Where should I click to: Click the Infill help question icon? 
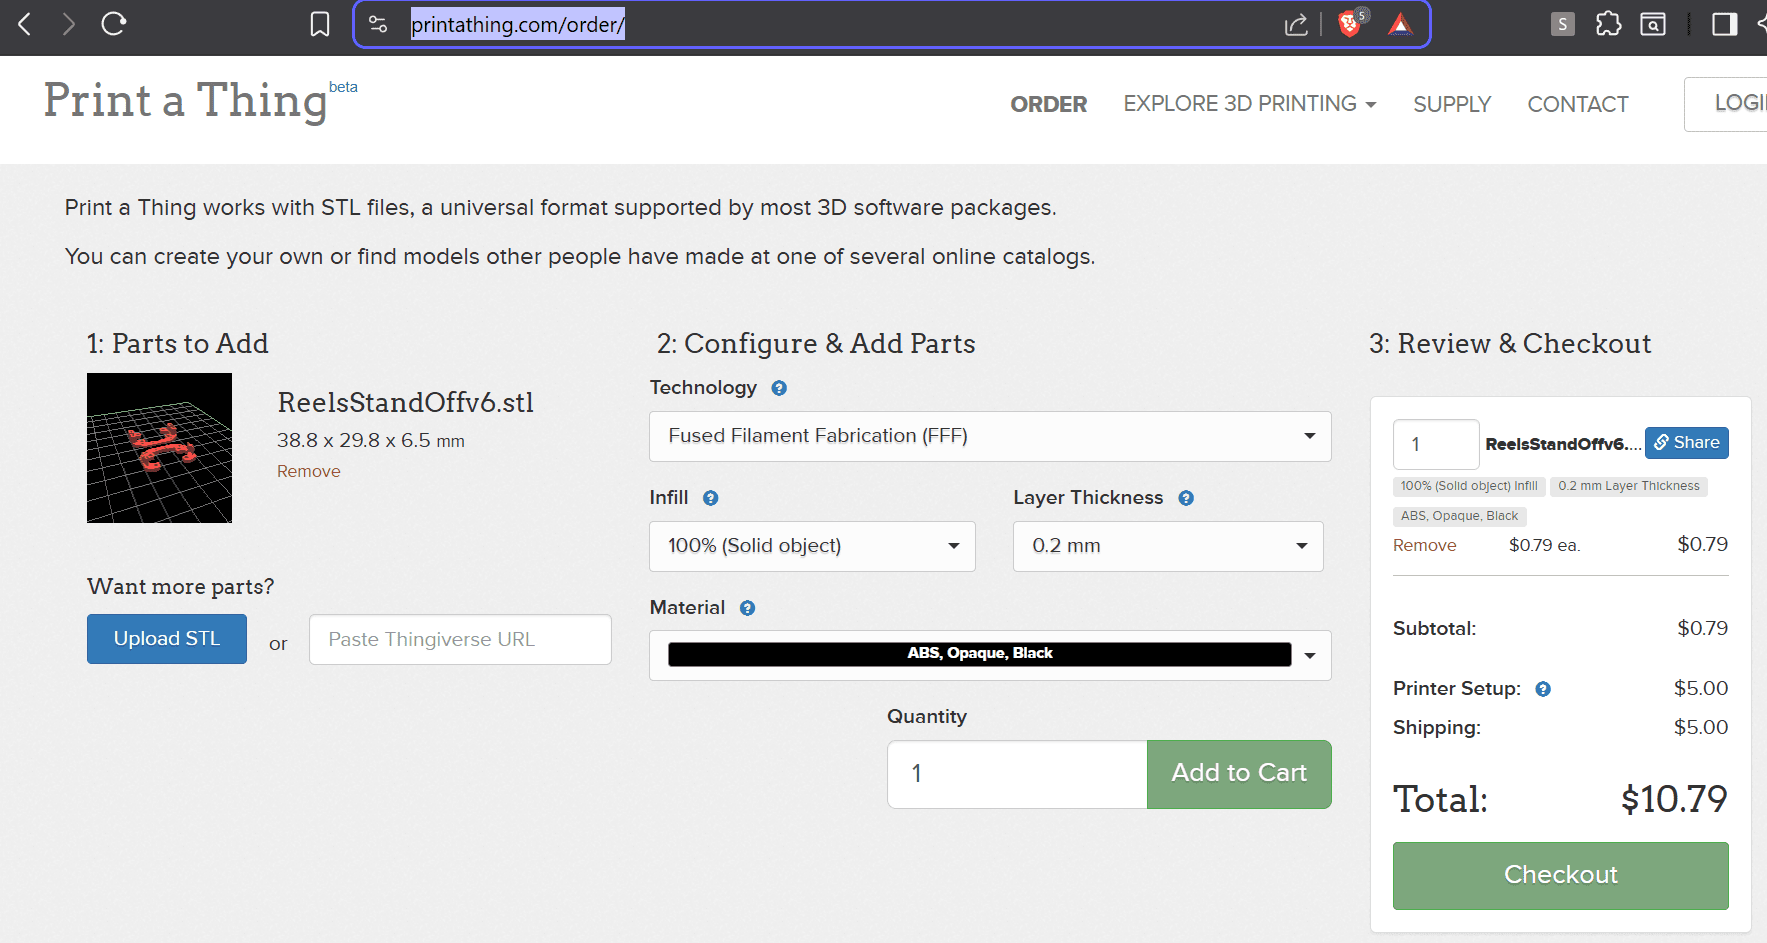tap(711, 498)
